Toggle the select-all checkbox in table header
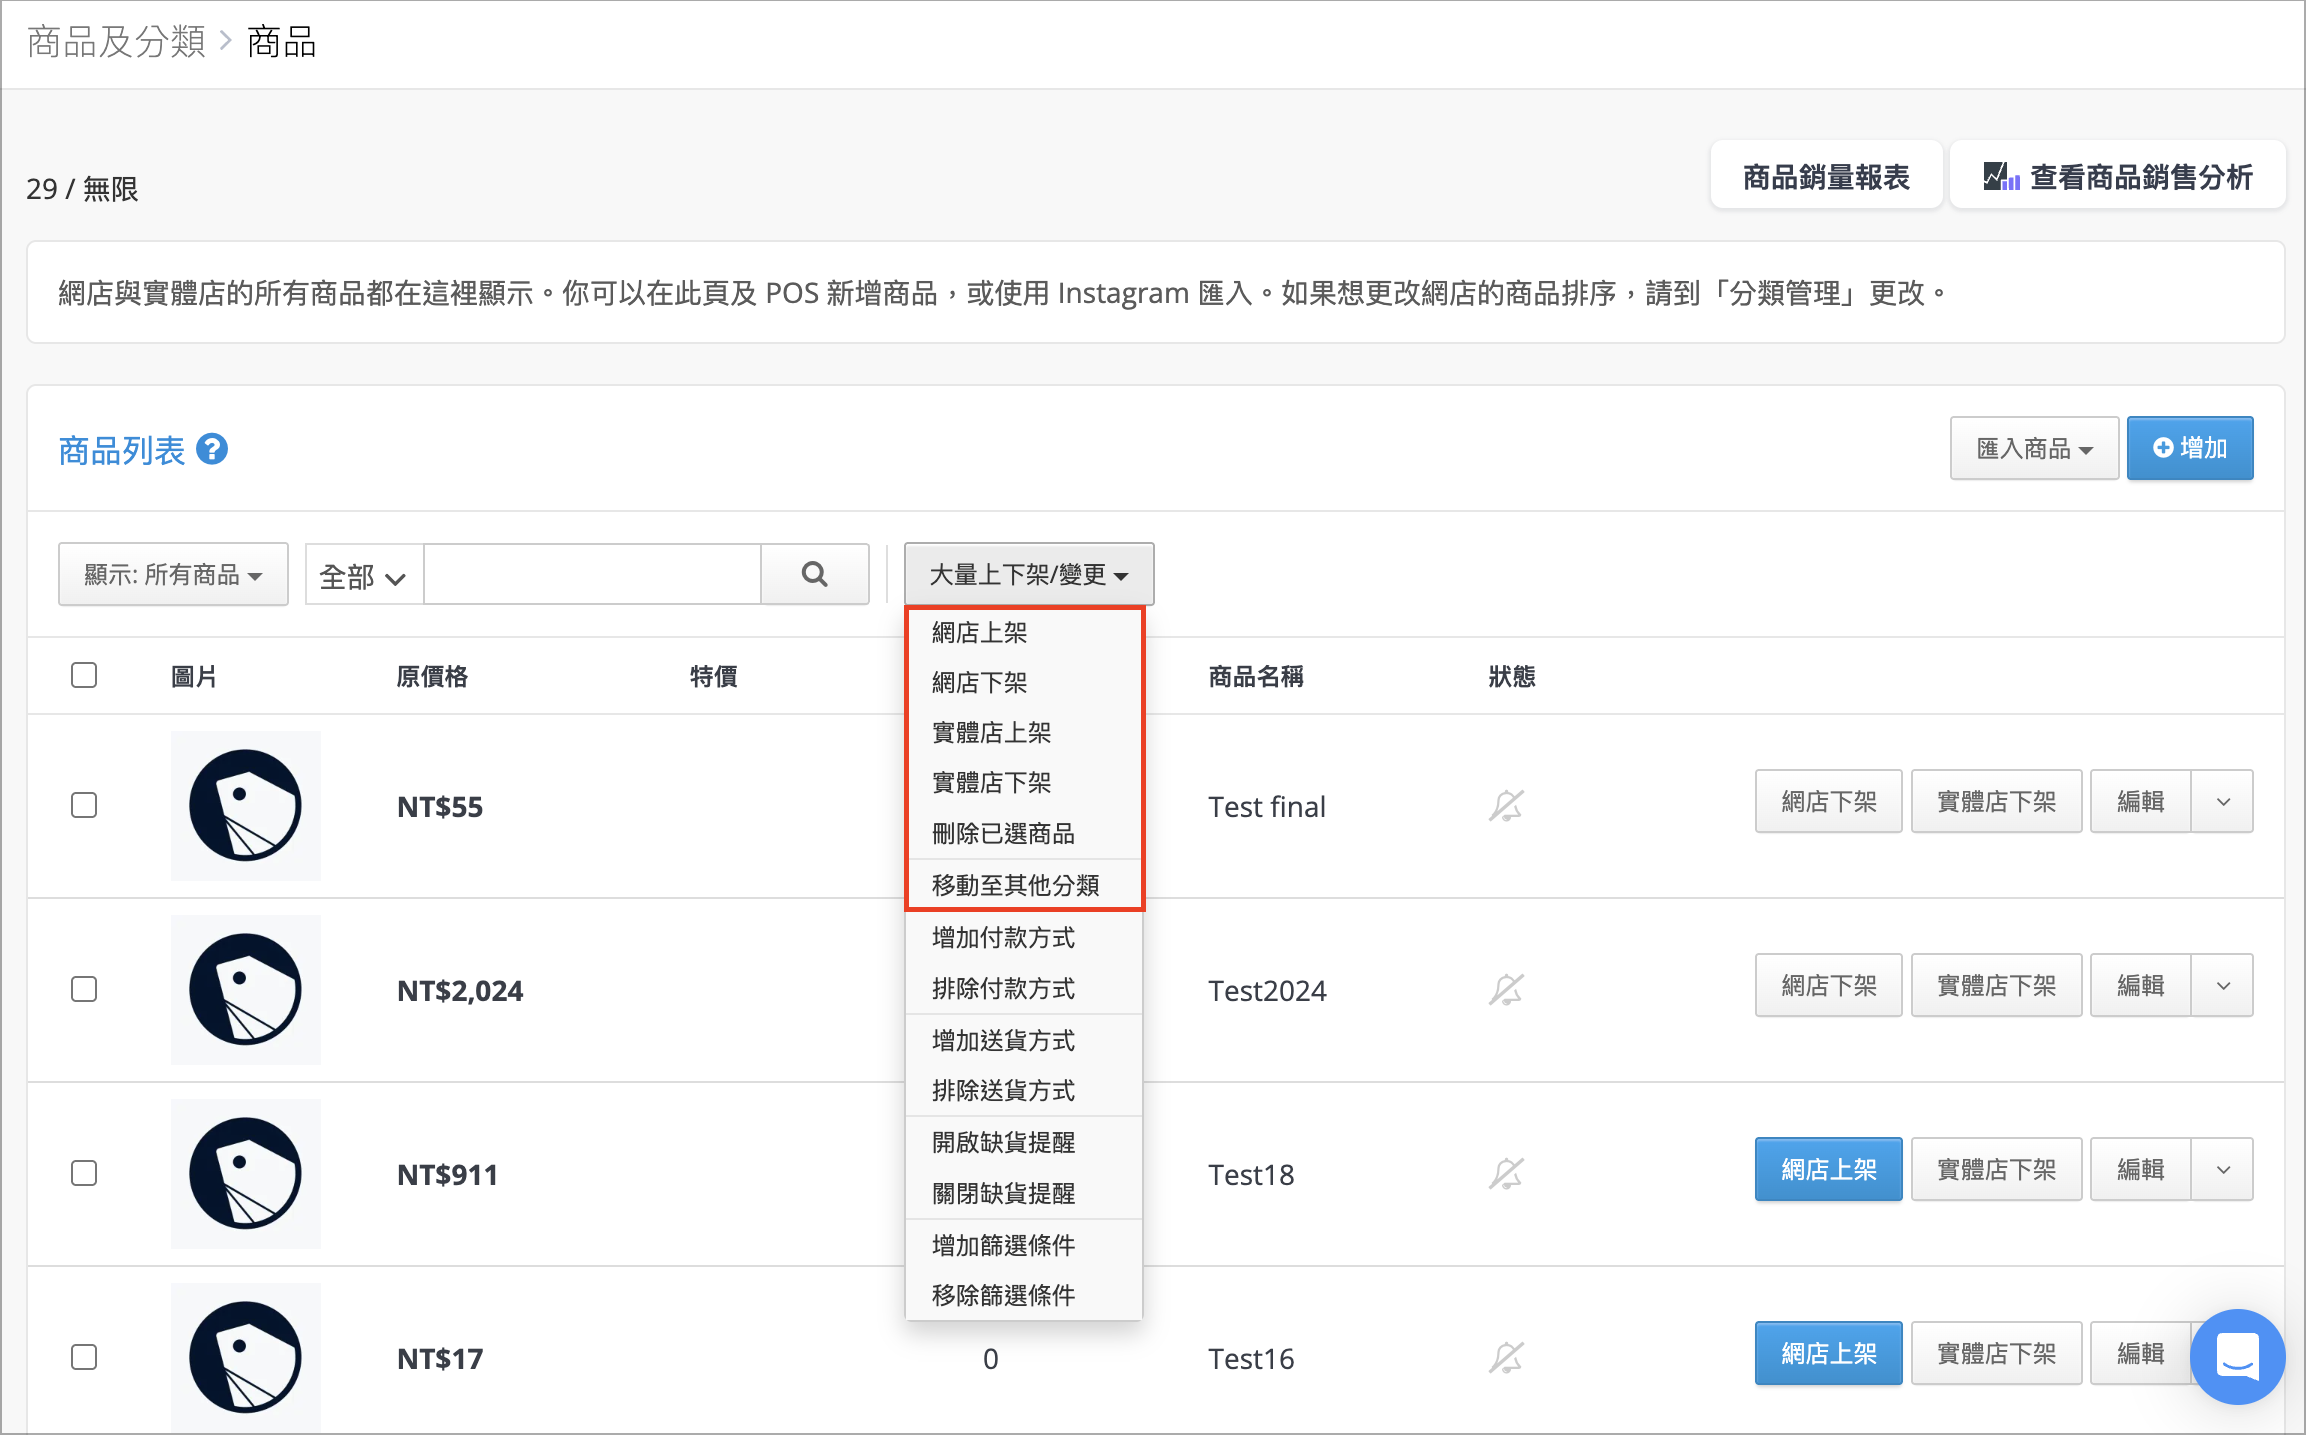Image resolution: width=2306 pixels, height=1435 pixels. tap(84, 675)
